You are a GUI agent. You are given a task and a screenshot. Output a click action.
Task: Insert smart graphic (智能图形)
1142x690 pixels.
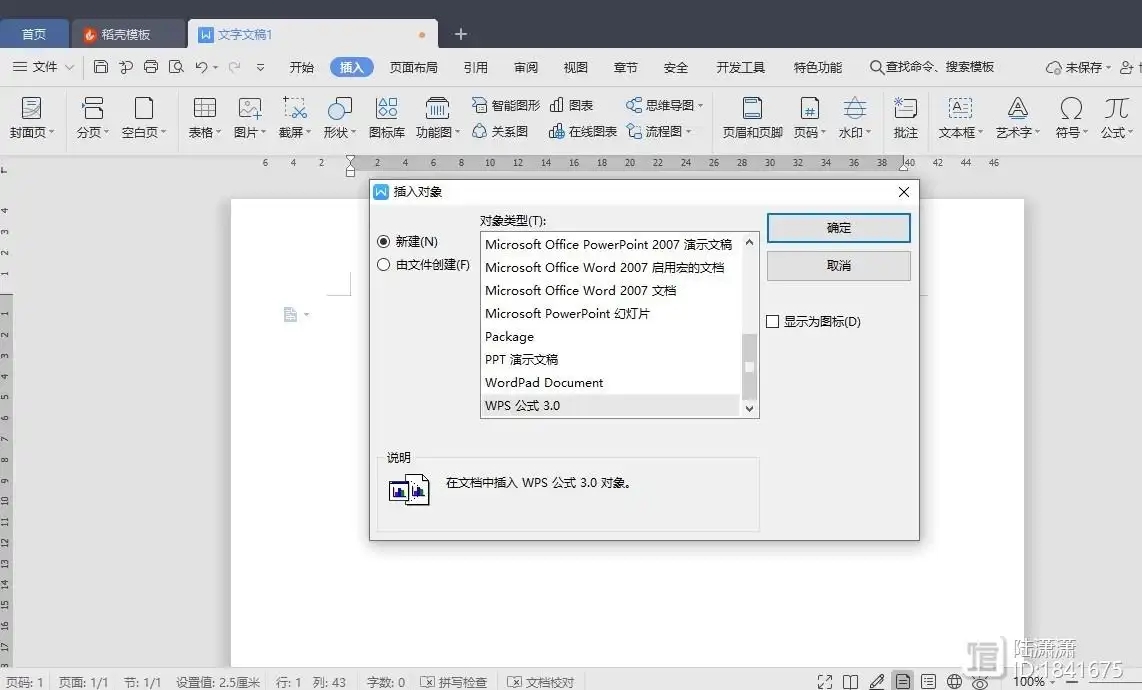tap(505, 106)
